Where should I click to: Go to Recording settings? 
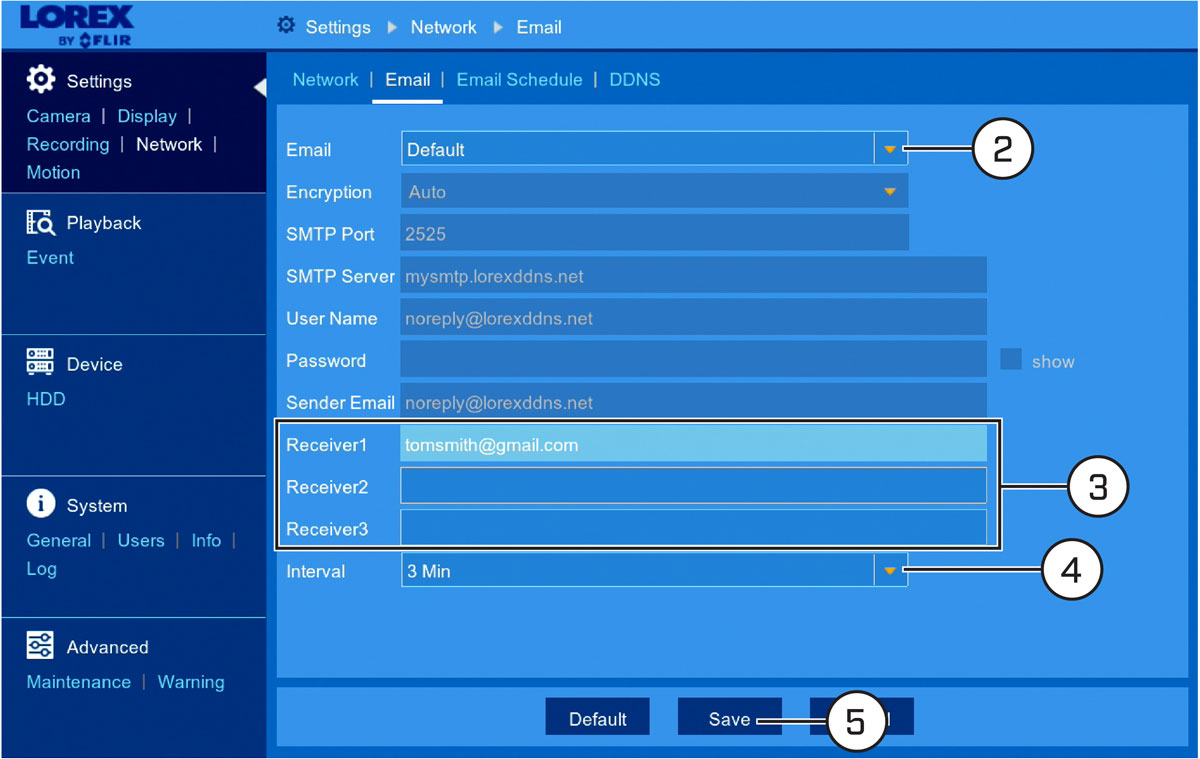pos(68,144)
